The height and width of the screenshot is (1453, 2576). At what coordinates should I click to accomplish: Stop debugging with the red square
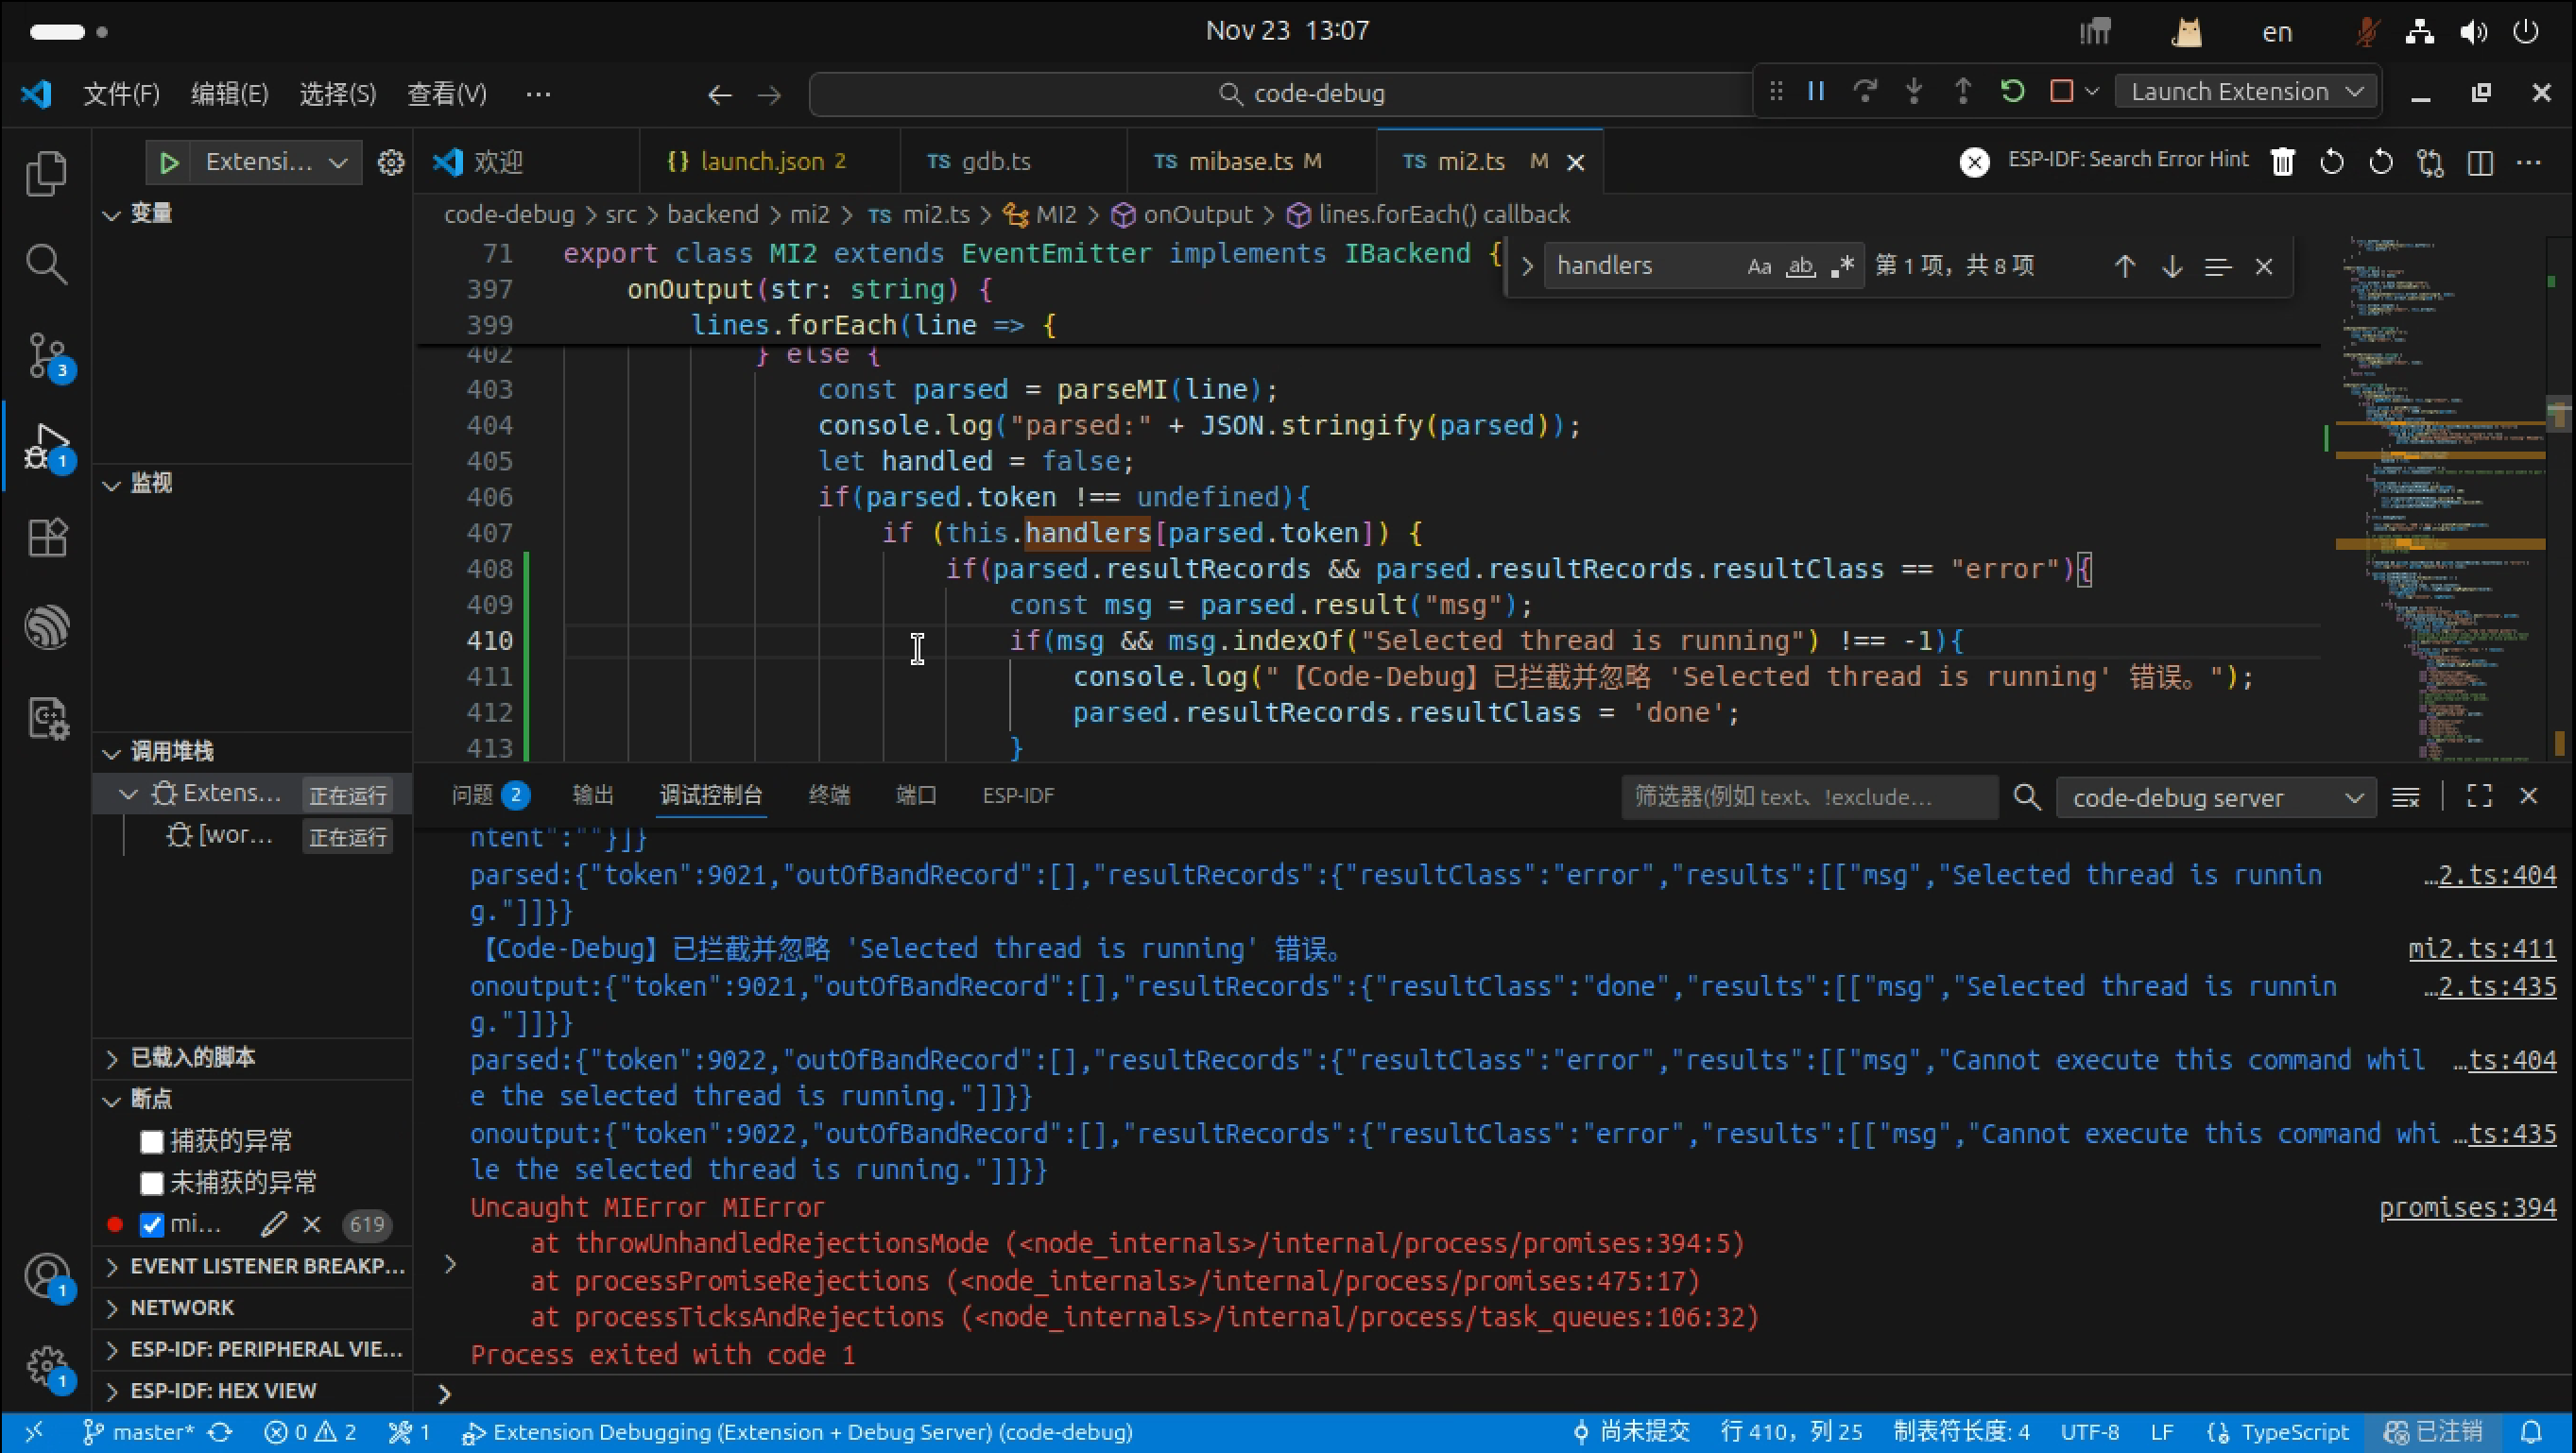coord(2060,92)
